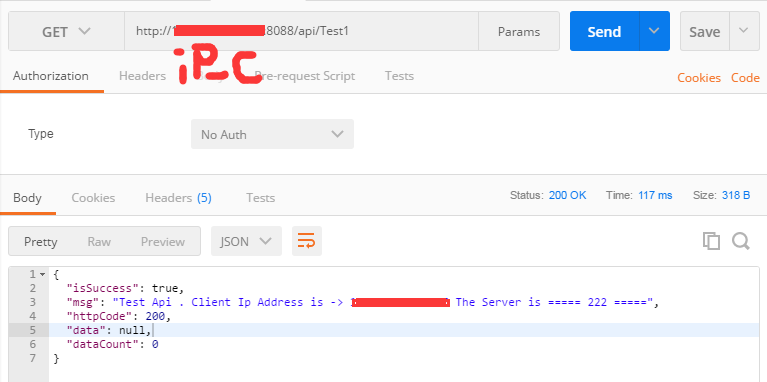767x382 pixels.
Task: Select the Authorization tab
Action: tap(51, 76)
